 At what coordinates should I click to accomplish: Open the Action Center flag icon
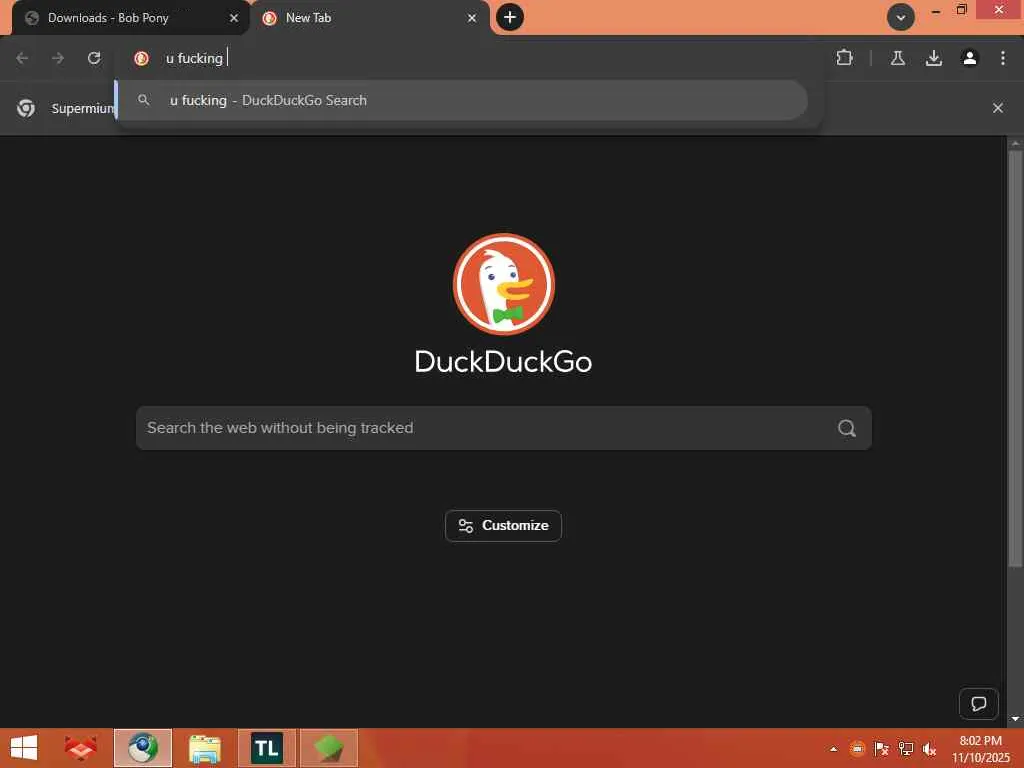point(881,749)
